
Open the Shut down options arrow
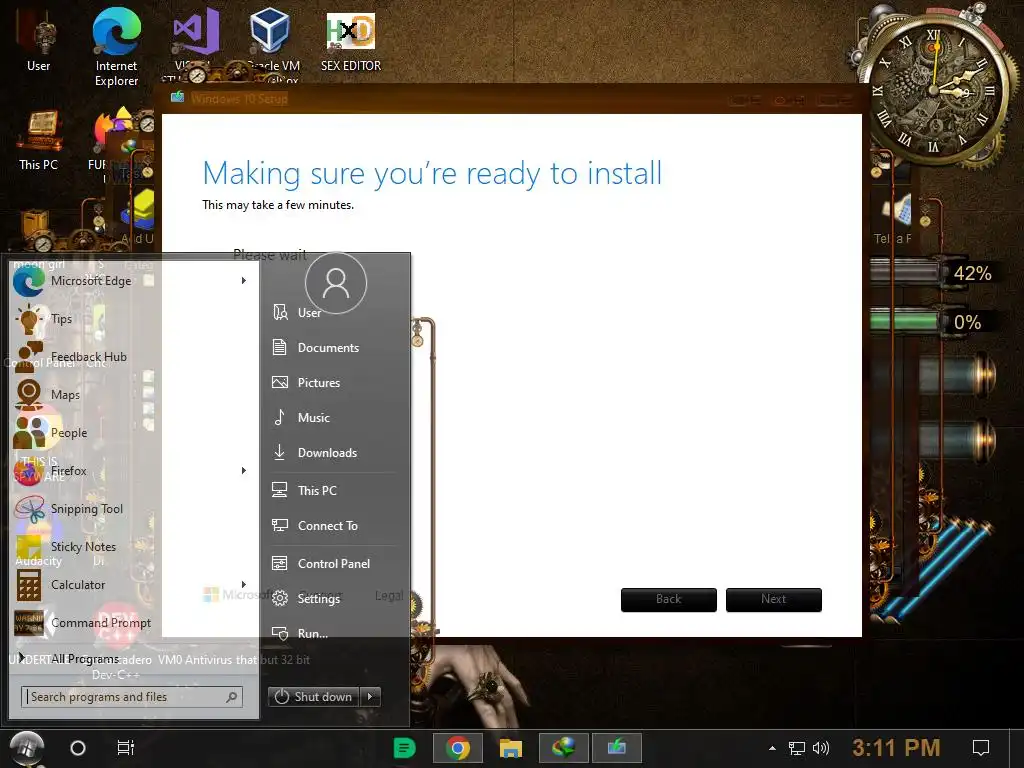click(370, 697)
